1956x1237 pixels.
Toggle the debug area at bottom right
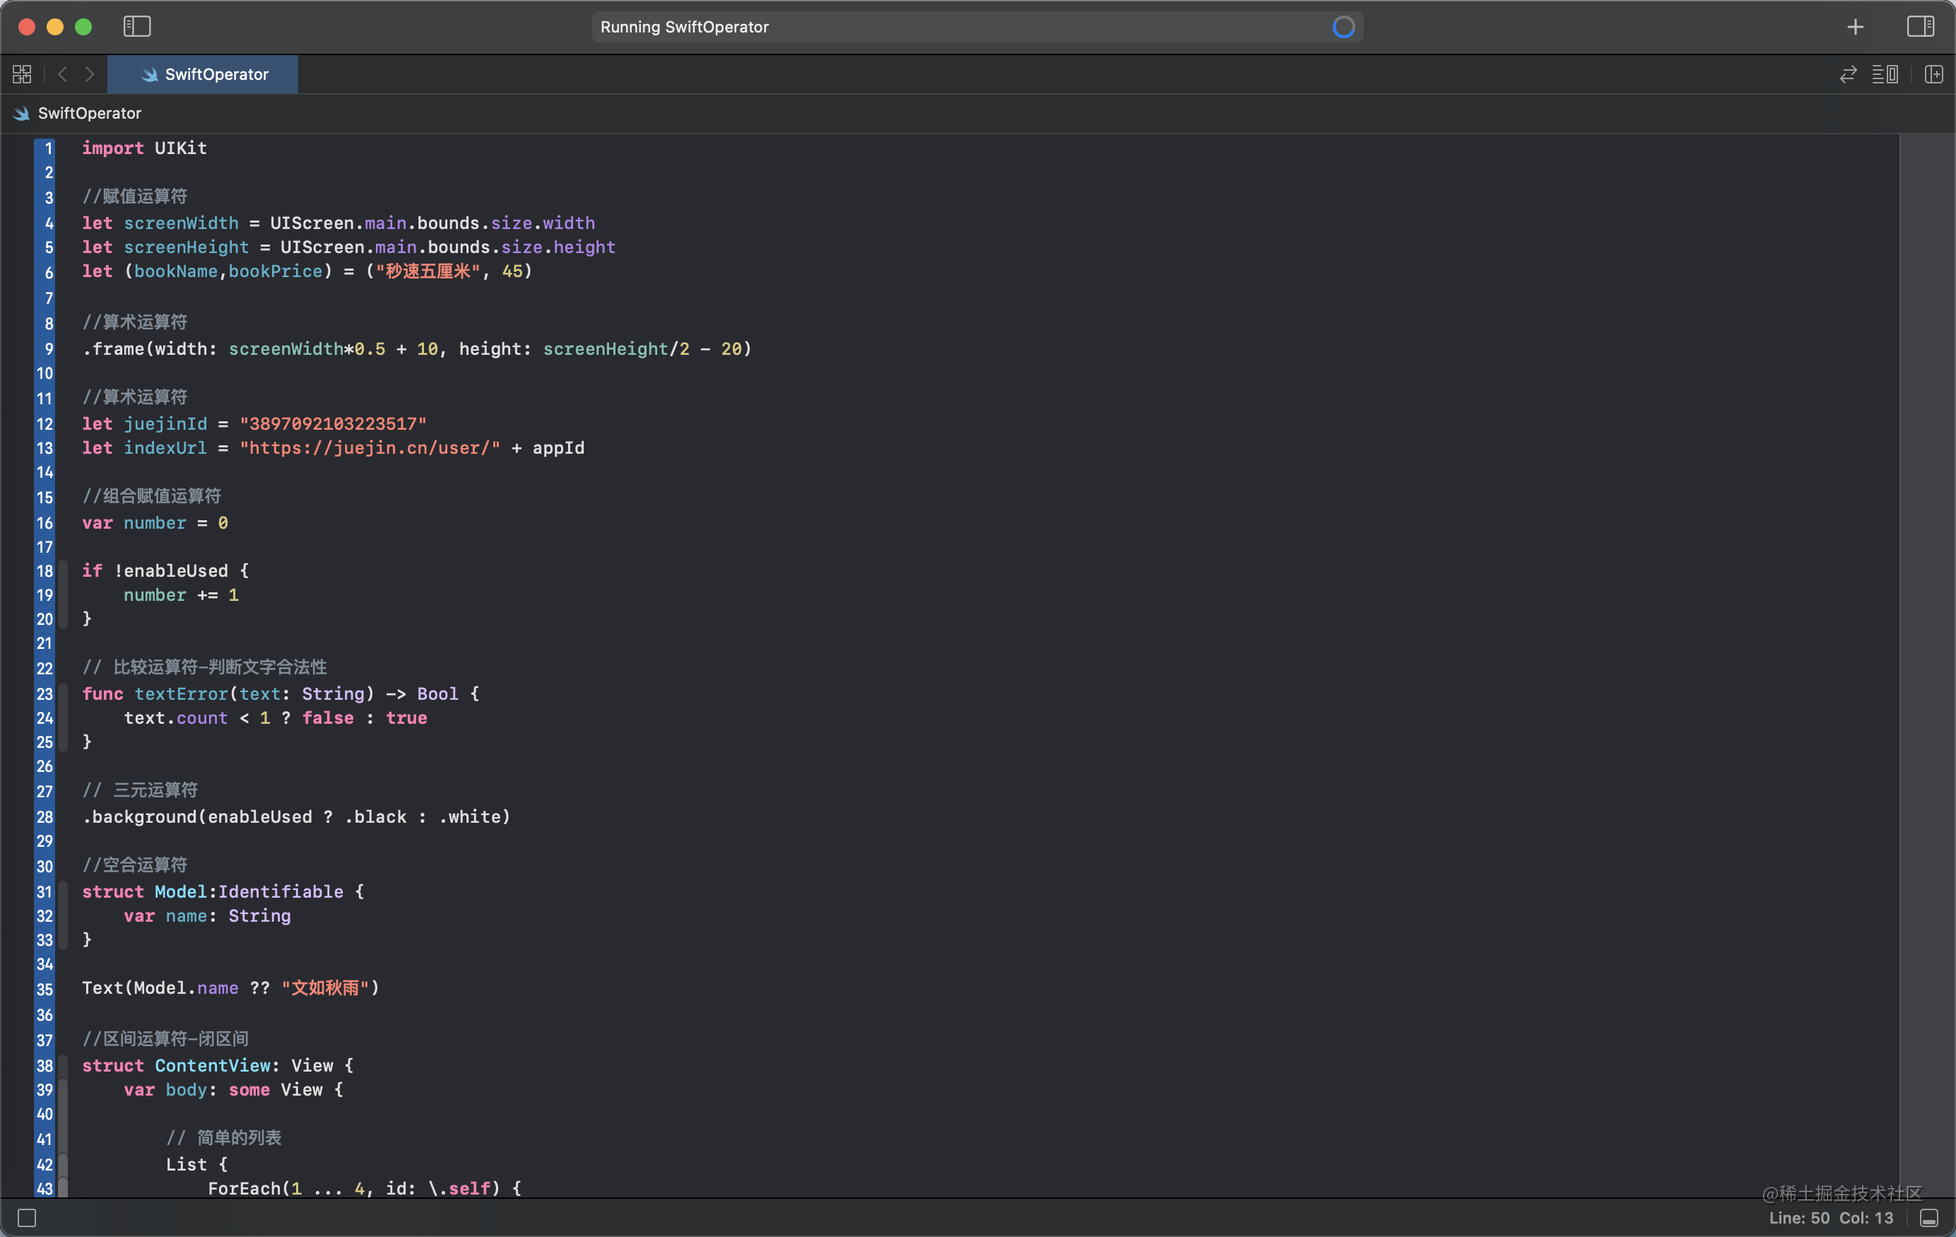pos(1929,1218)
